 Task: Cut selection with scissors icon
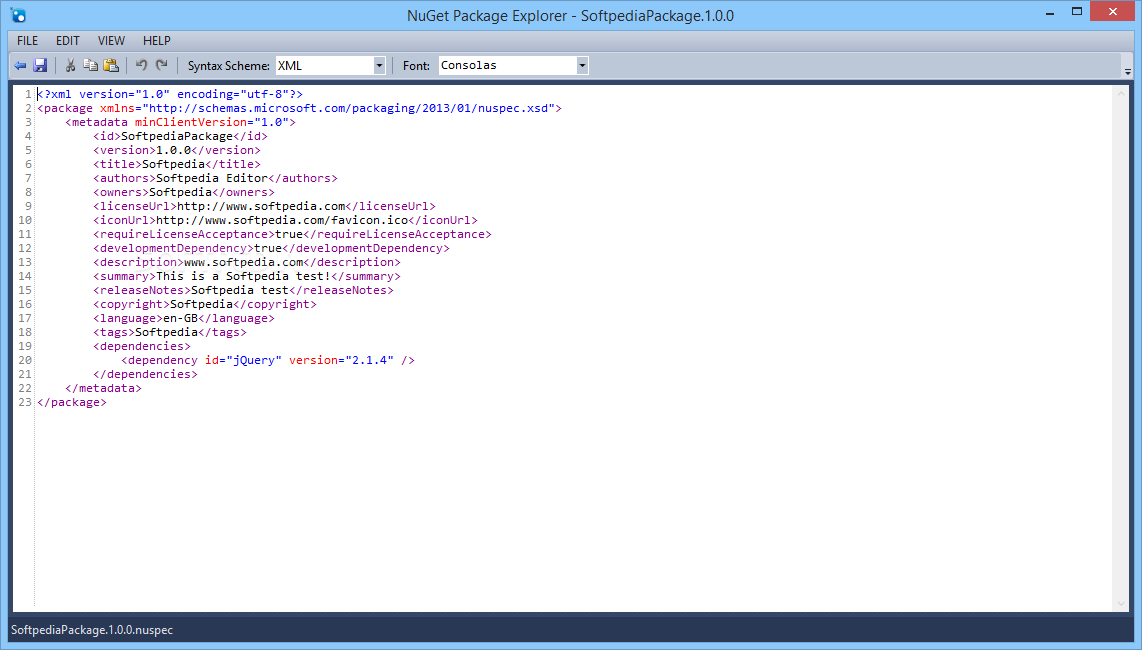[71, 66]
